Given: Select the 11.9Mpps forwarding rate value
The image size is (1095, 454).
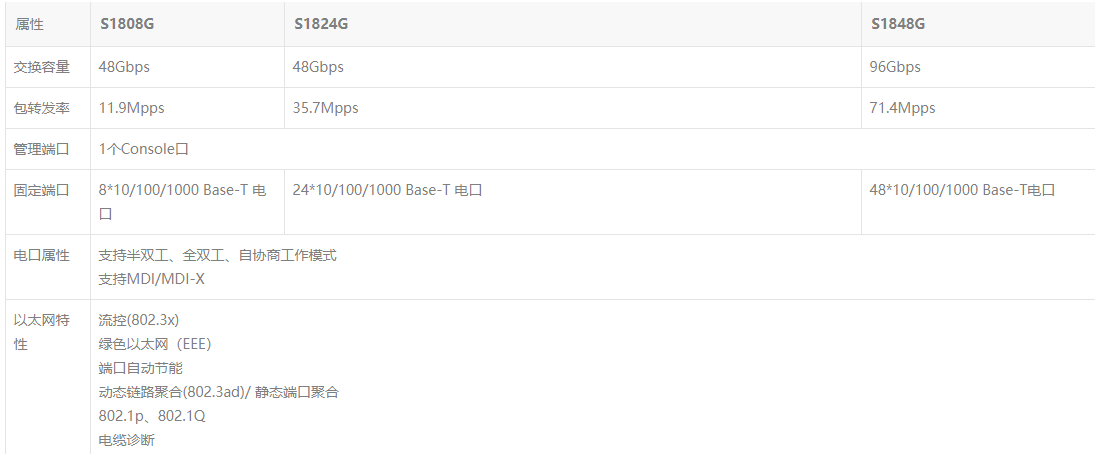Looking at the screenshot, I should point(131,108).
